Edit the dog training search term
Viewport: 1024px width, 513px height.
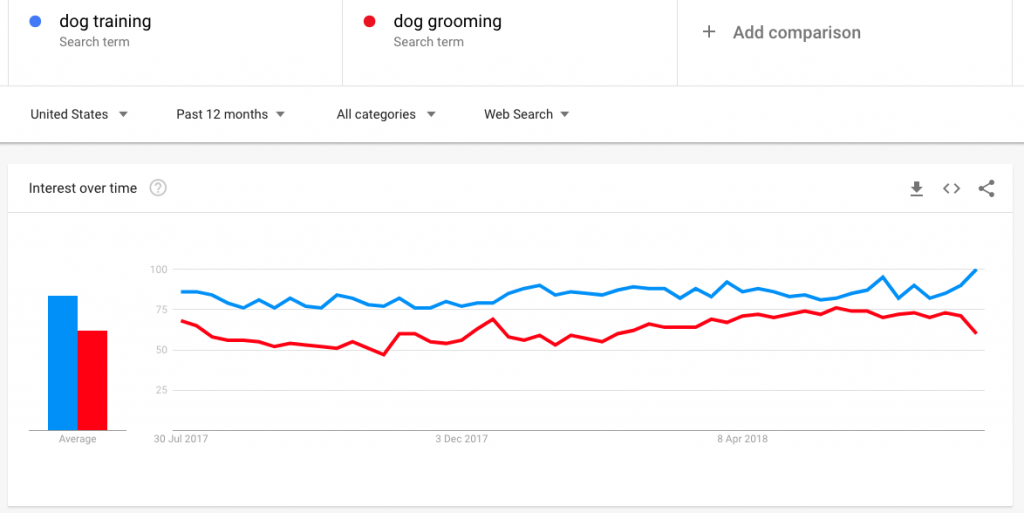click(105, 22)
